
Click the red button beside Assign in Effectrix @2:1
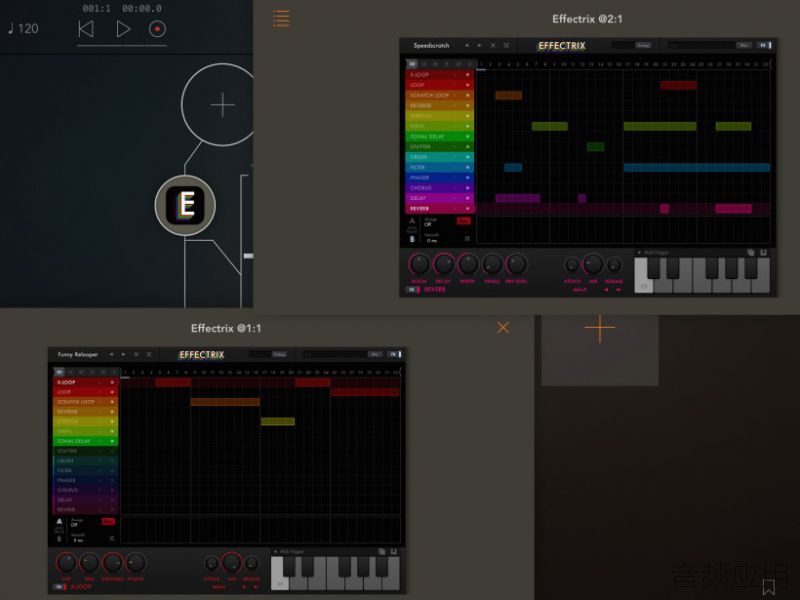(463, 221)
